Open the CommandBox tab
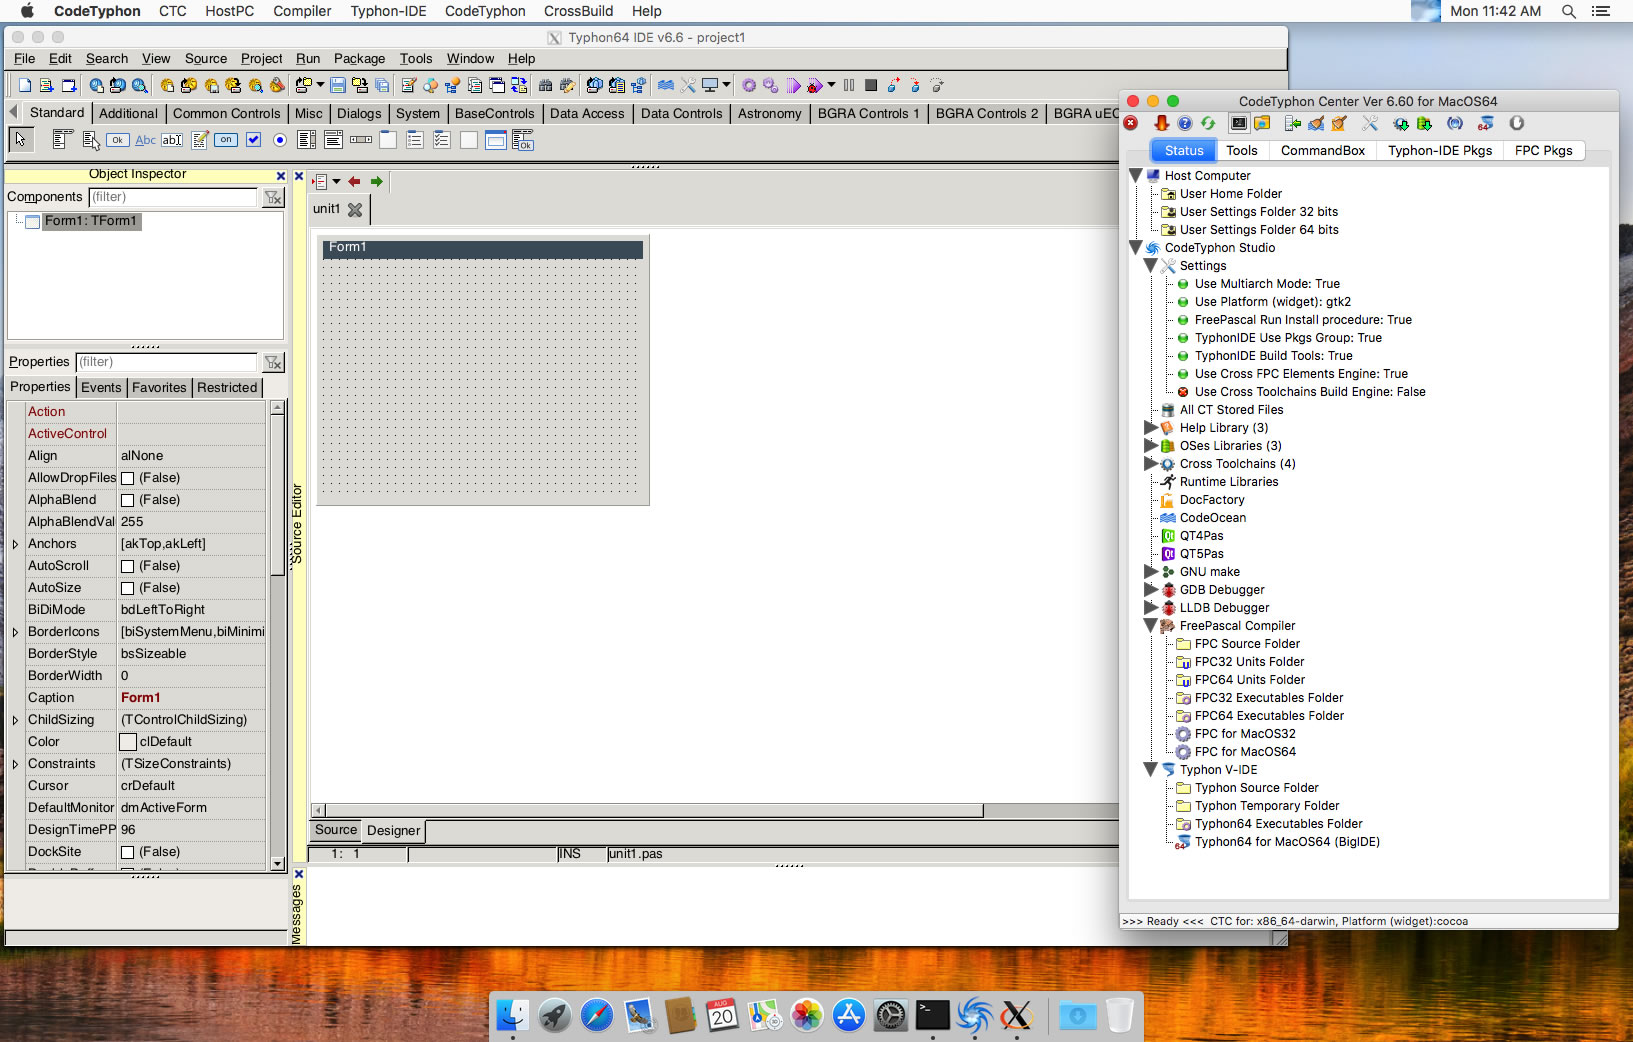Viewport: 1633px width, 1042px height. pos(1322,150)
